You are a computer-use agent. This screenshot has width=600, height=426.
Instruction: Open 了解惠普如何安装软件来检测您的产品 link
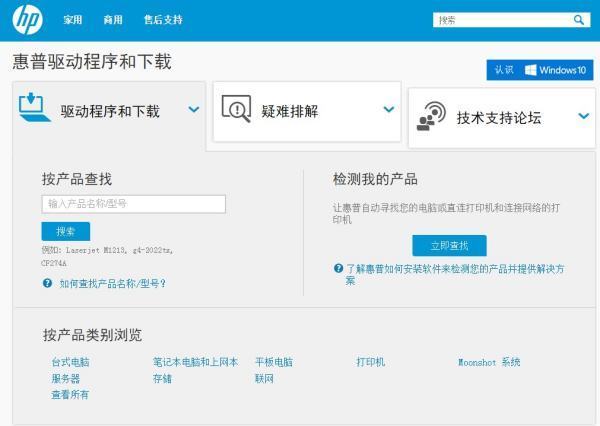pyautogui.click(x=455, y=274)
